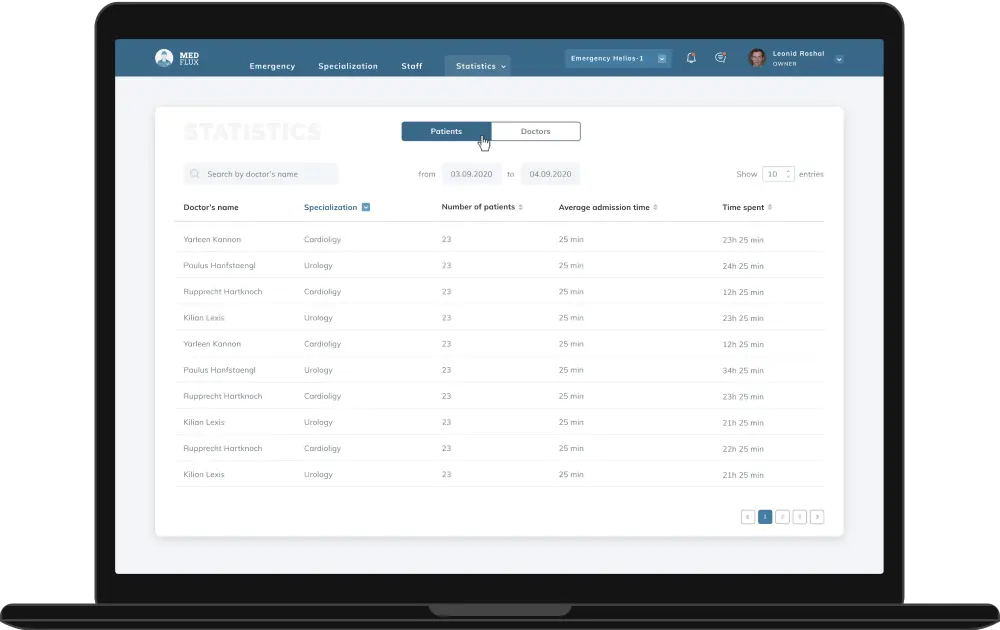Click the last-page pagination arrow
The image size is (1000, 630).
click(x=817, y=516)
